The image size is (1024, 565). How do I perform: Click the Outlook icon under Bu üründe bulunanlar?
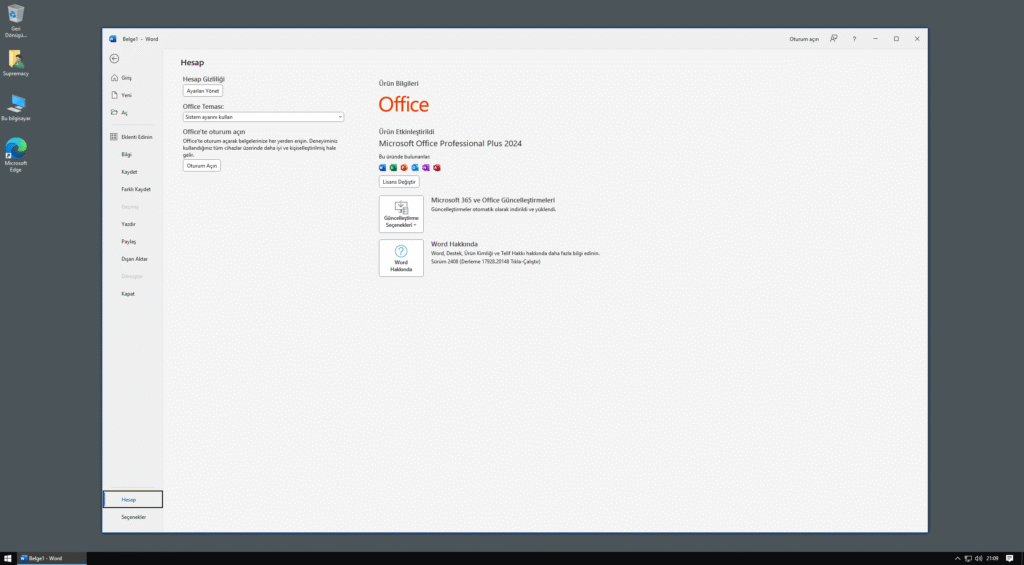[415, 168]
